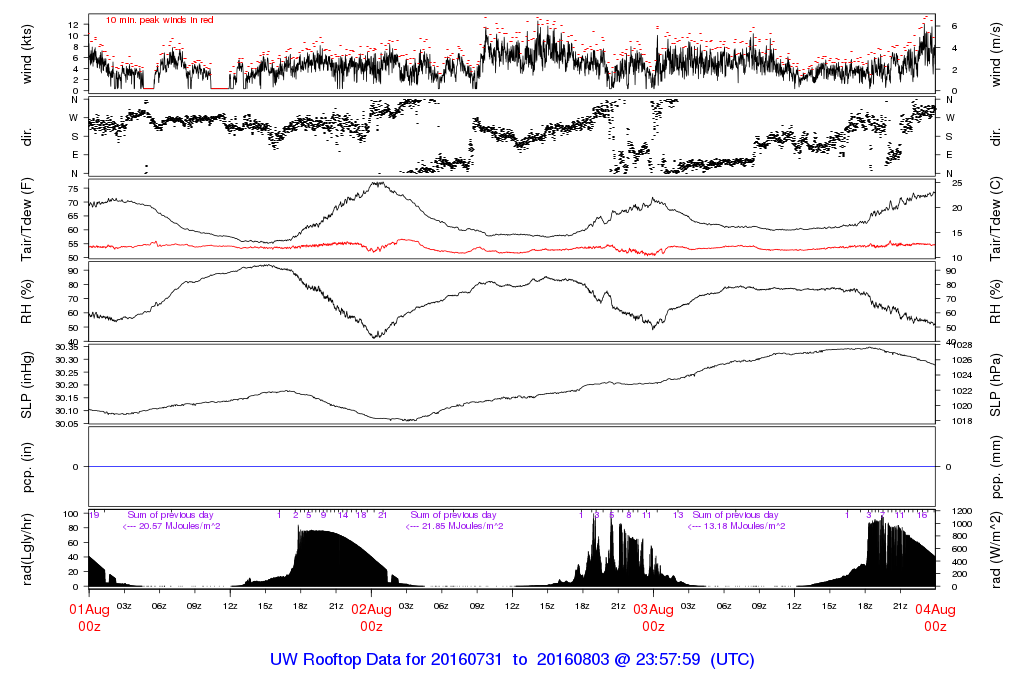
Task: Select the 'Tair/Tdew (F)' axis label
Action: [x=27, y=218]
